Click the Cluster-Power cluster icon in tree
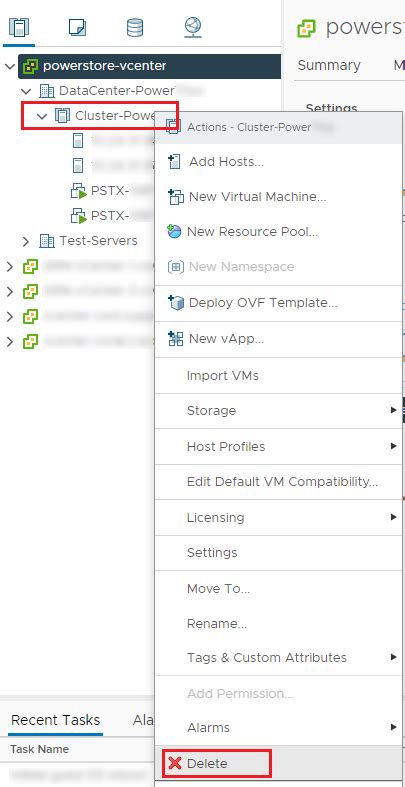The height and width of the screenshot is (787, 405). tap(62, 116)
